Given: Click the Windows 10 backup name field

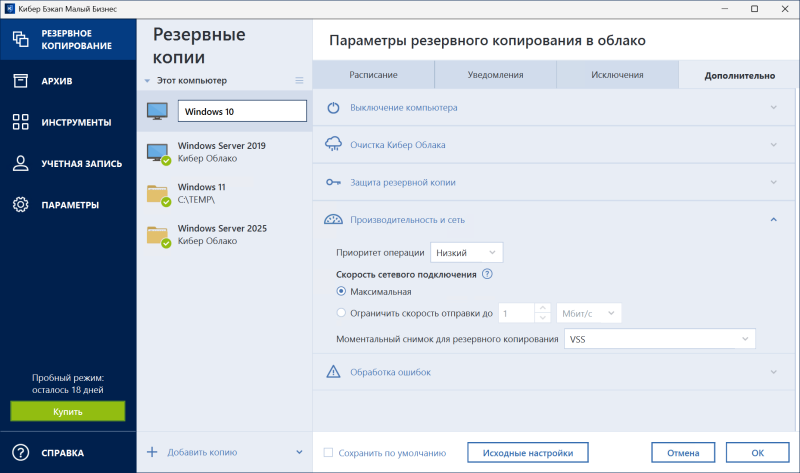Looking at the screenshot, I should click(x=240, y=111).
